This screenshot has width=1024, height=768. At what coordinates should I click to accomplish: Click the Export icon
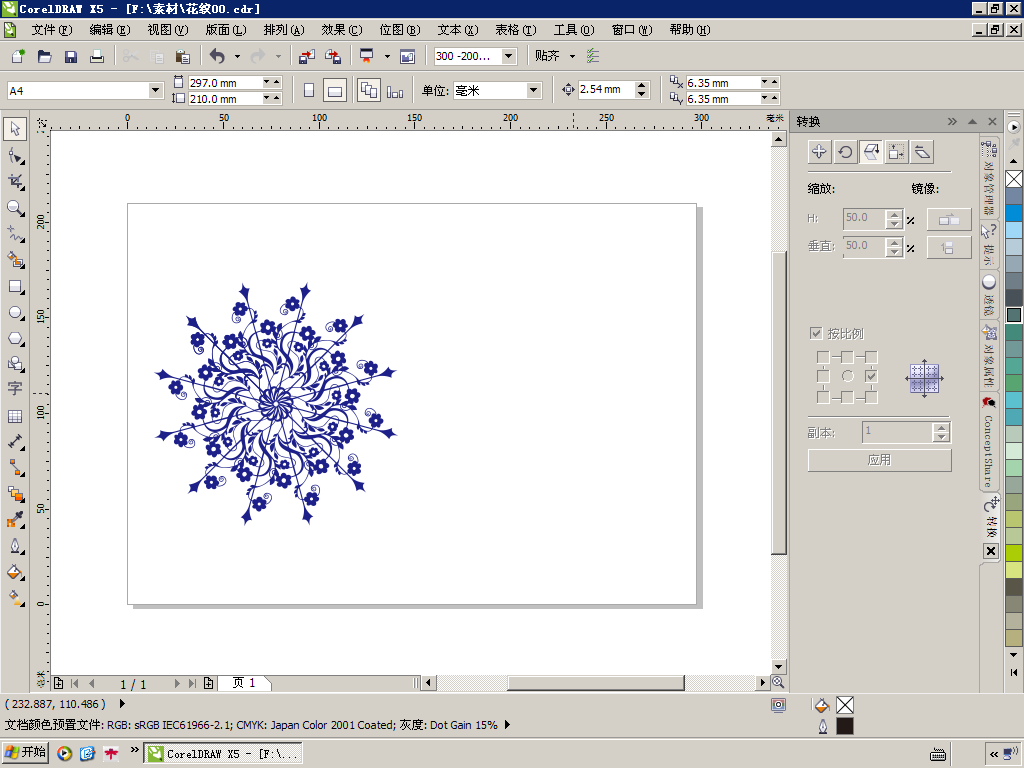click(332, 56)
